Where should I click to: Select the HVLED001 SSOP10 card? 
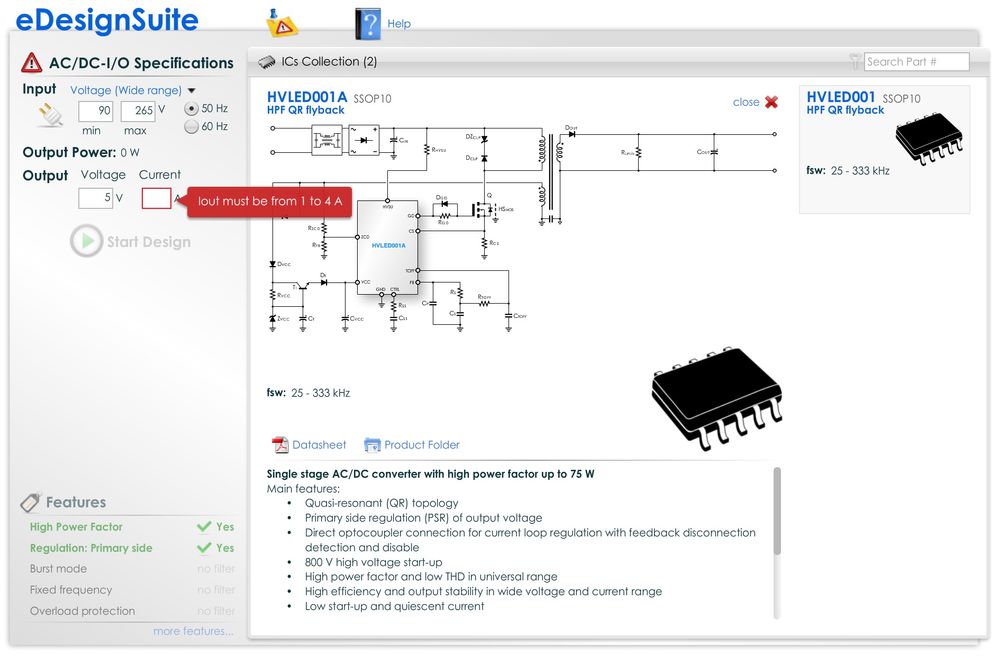(x=884, y=149)
